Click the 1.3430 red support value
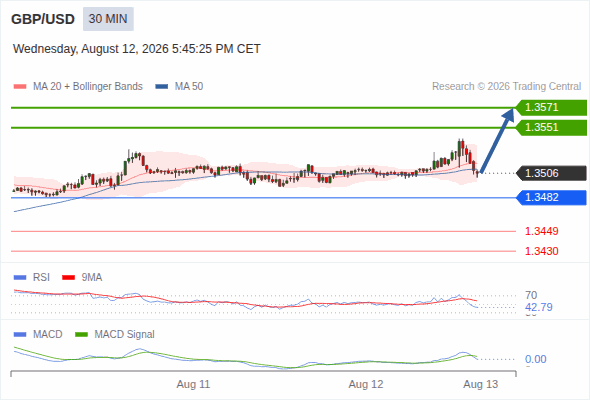The height and width of the screenshot is (400, 590). [541, 251]
